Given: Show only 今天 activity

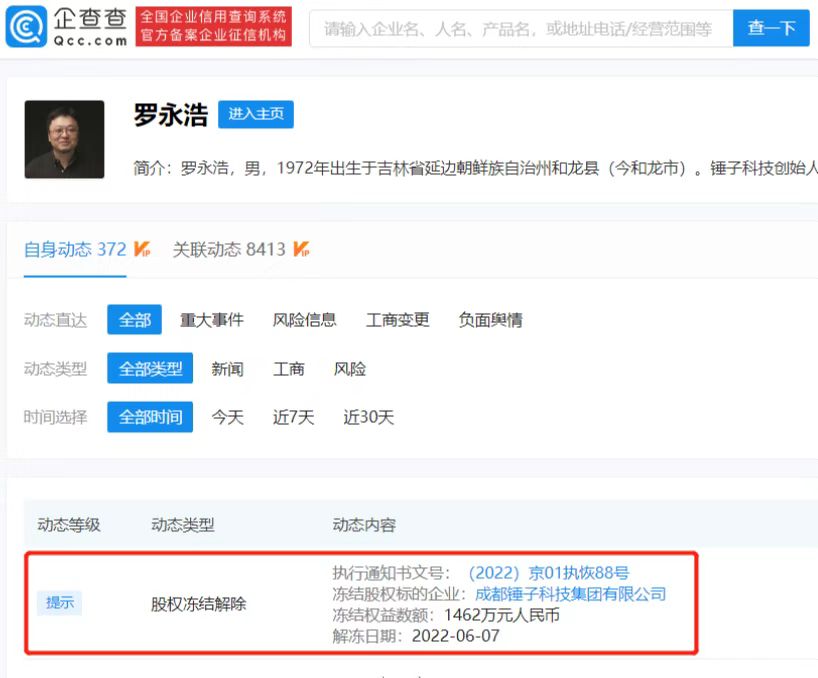Looking at the screenshot, I should coord(227,417).
